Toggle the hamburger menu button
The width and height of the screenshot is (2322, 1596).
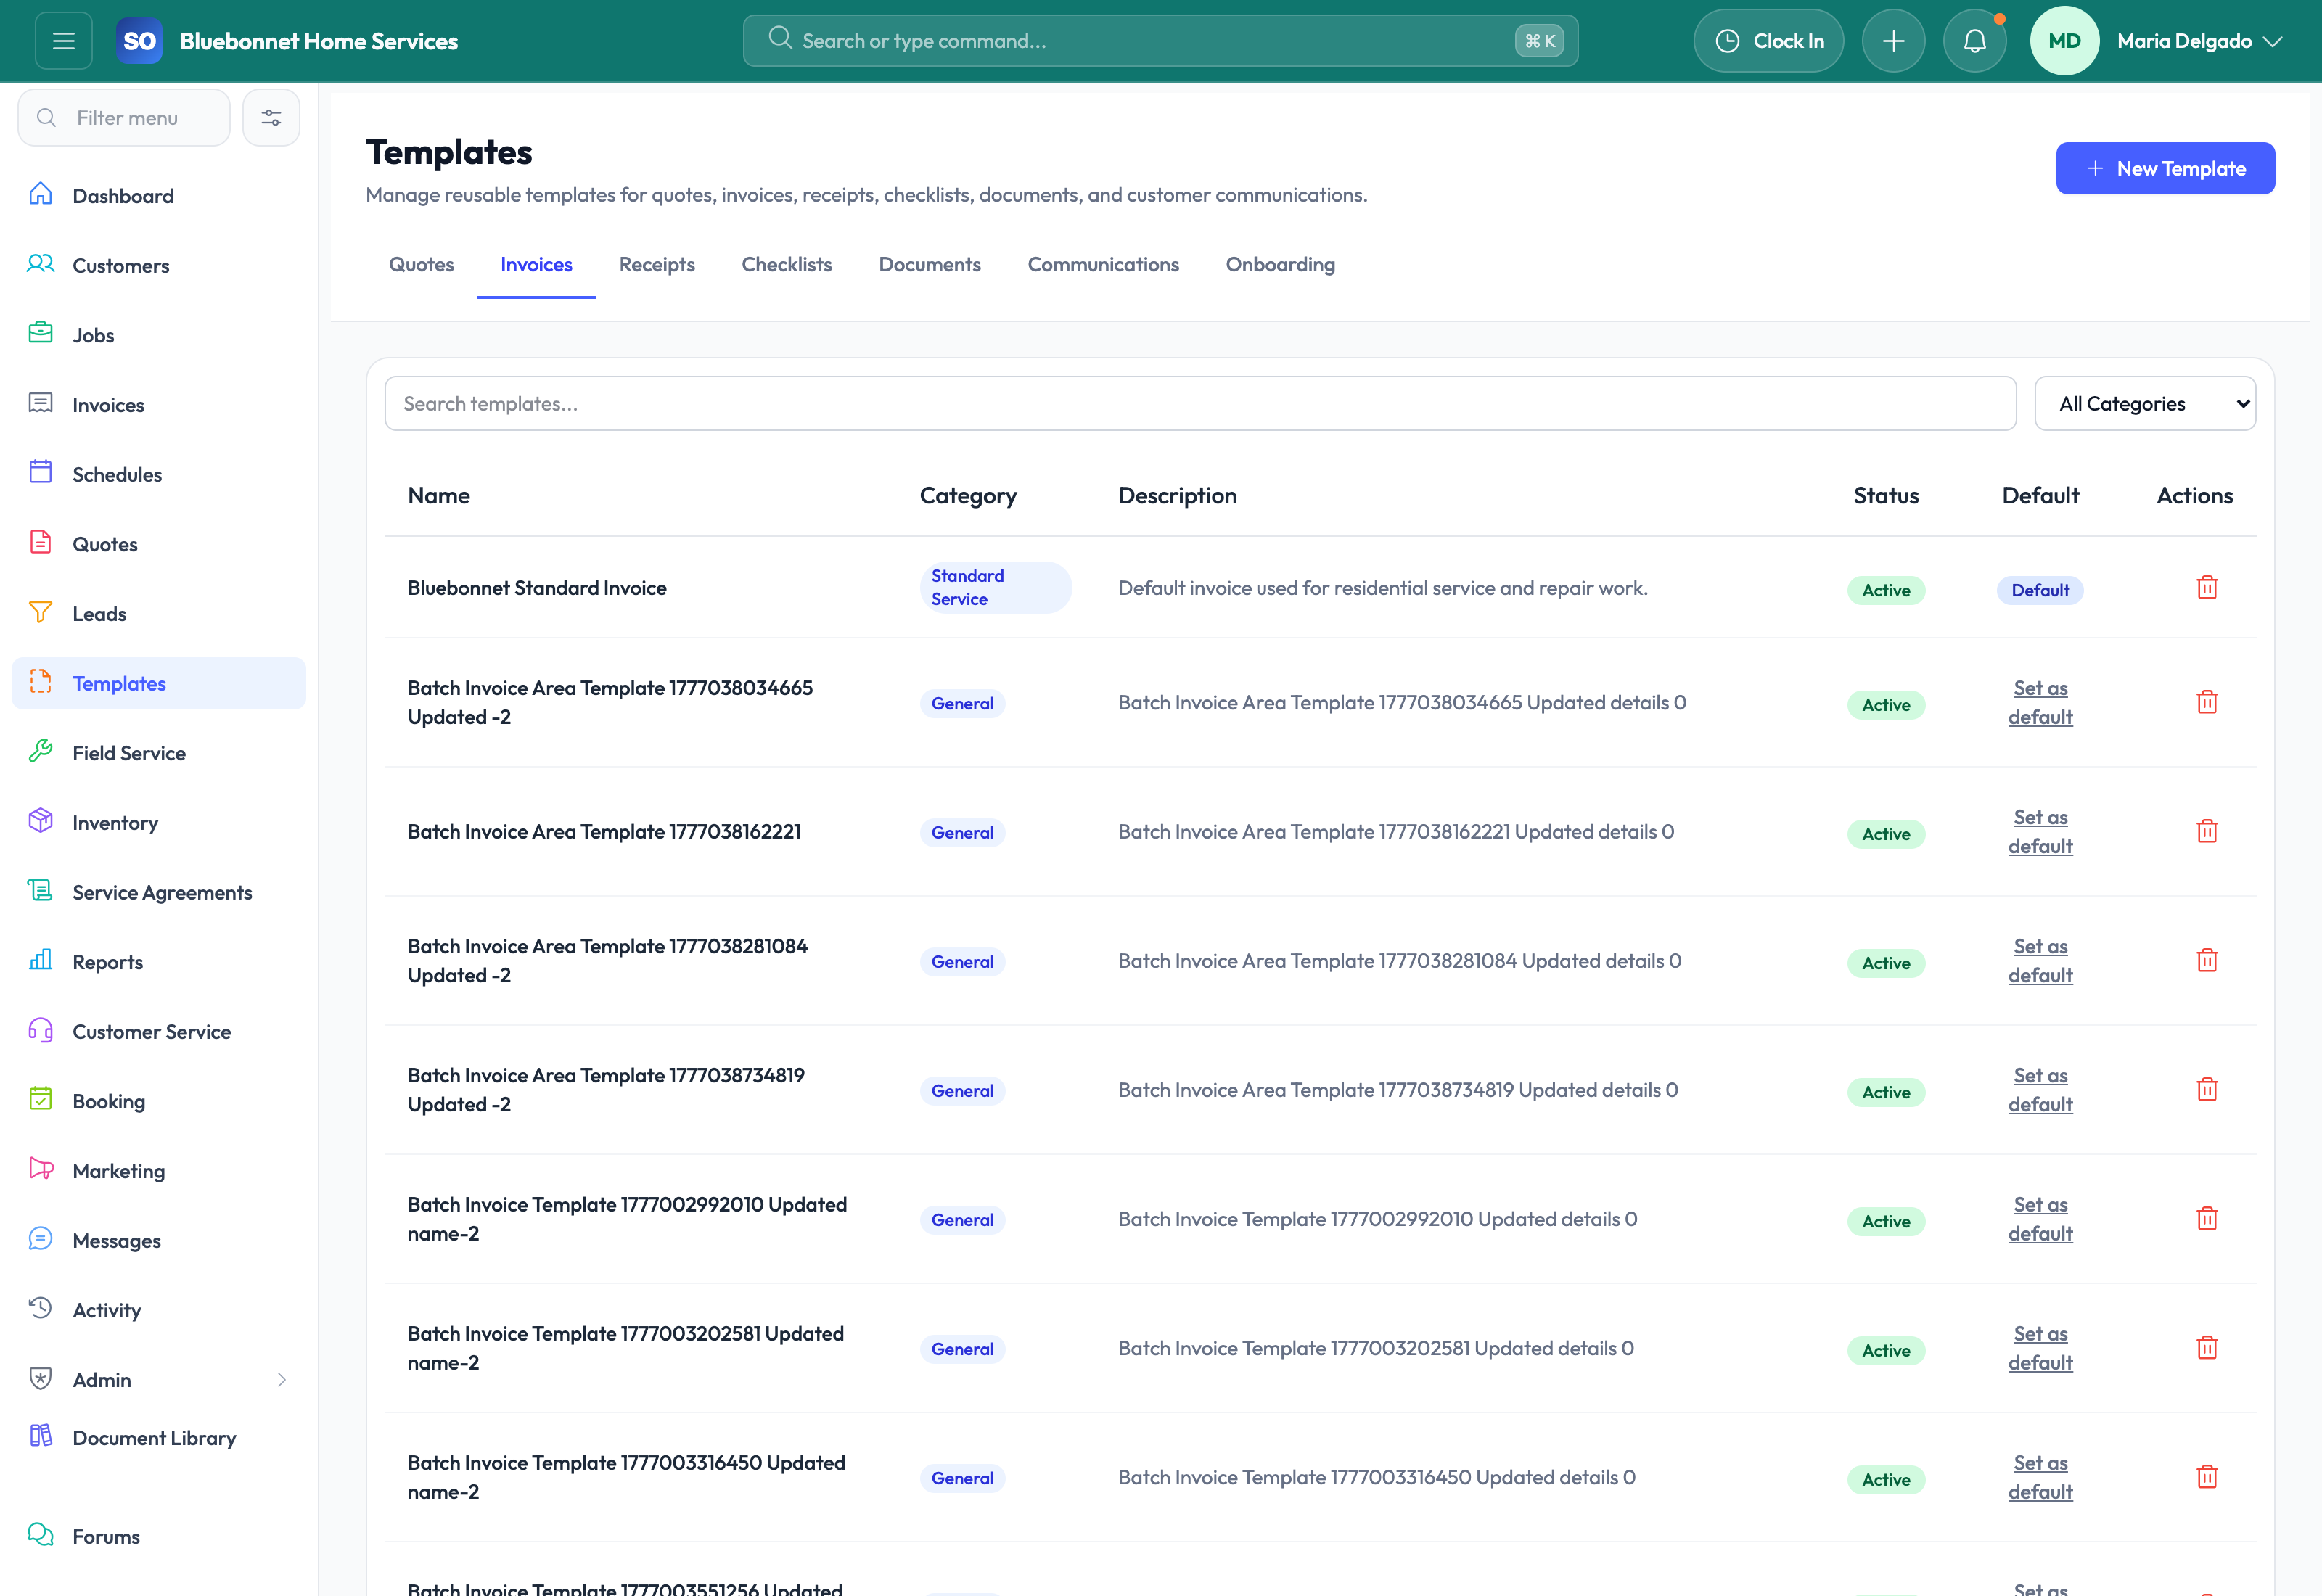click(x=63, y=41)
